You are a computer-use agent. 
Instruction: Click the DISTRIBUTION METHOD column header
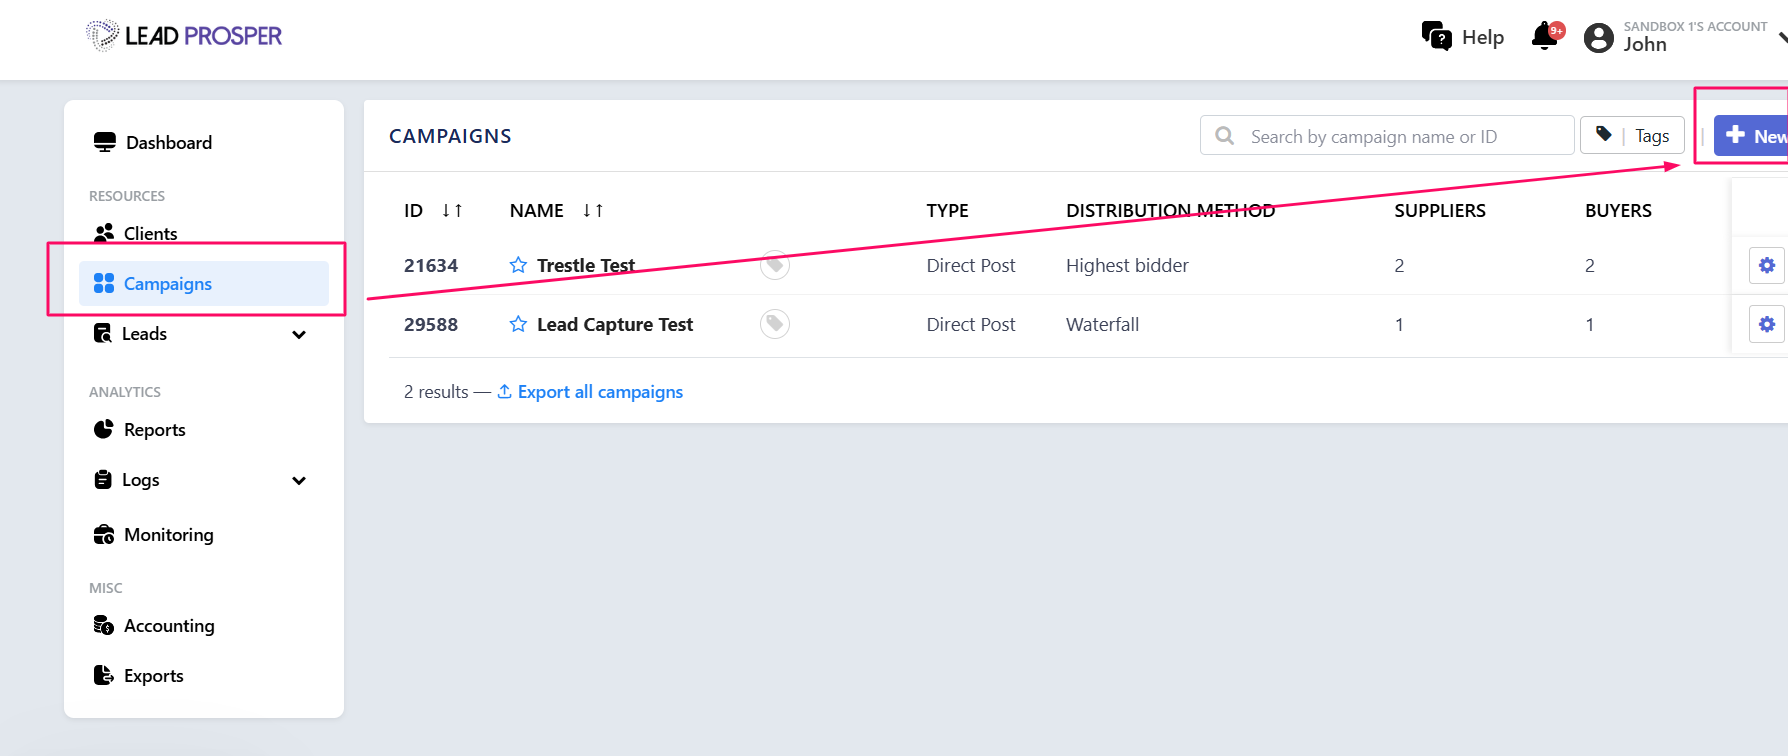point(1171,210)
